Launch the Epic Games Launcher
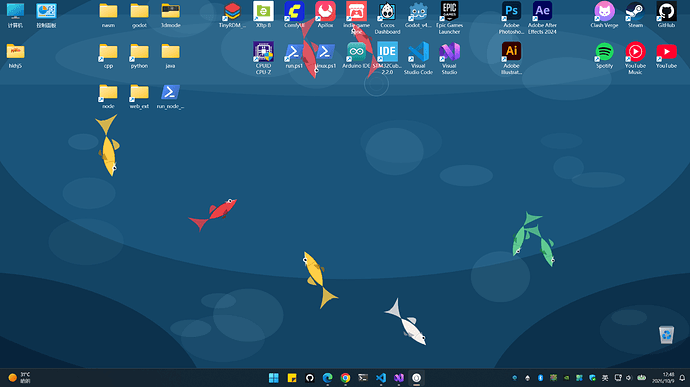This screenshot has height=387, width=690. [x=449, y=18]
